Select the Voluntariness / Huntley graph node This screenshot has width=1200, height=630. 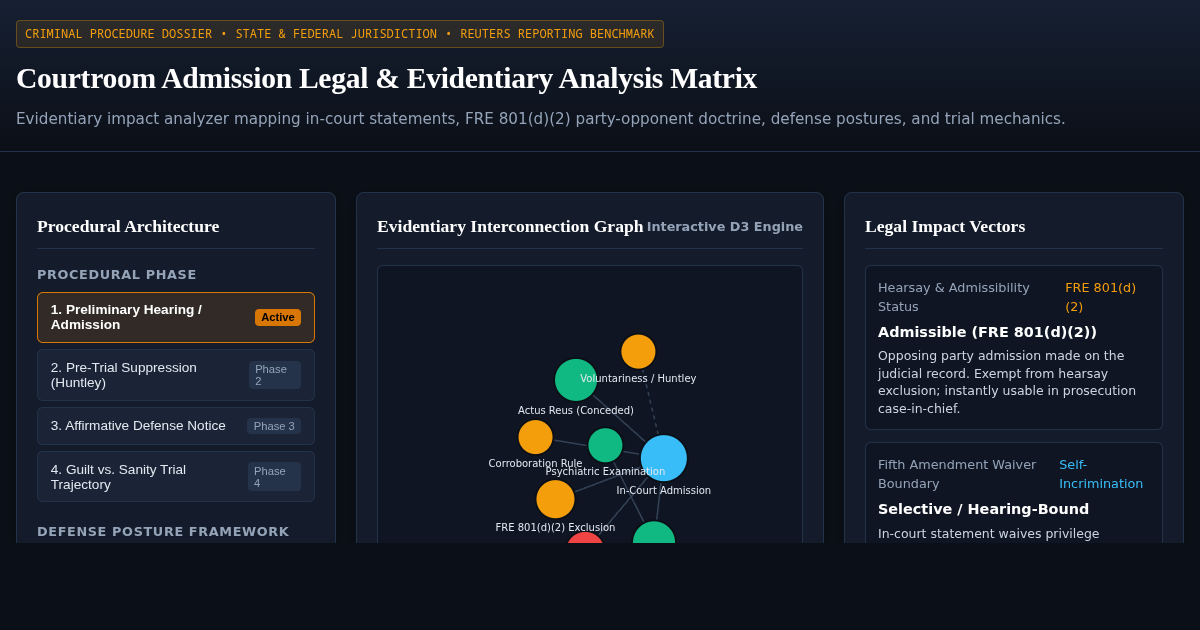[638, 352]
